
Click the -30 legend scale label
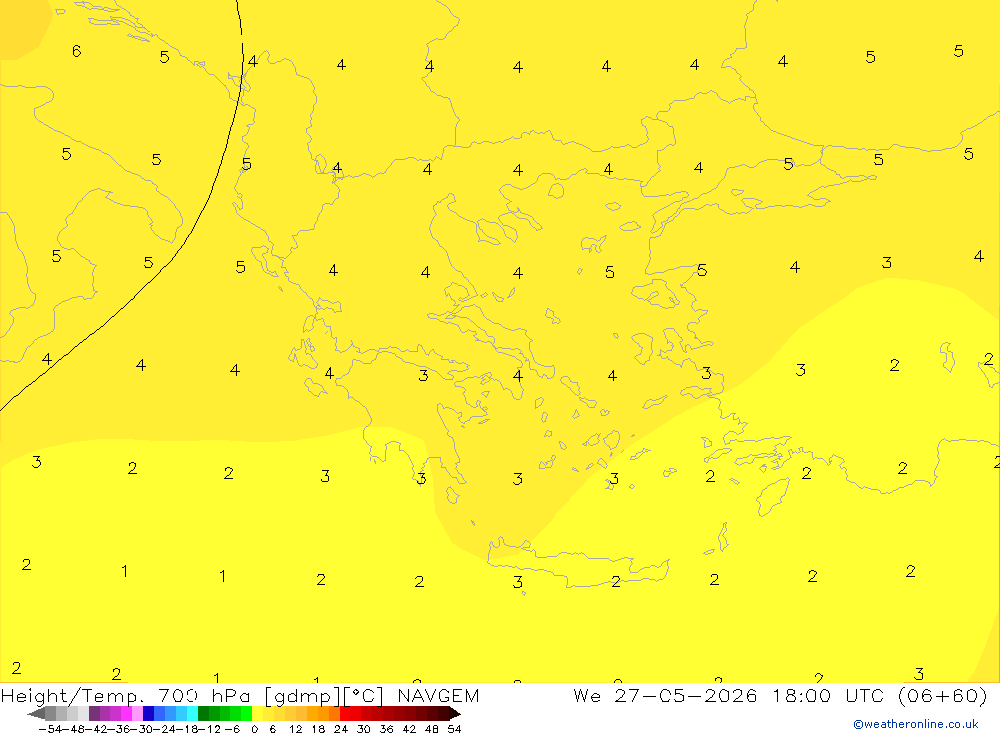tap(144, 729)
